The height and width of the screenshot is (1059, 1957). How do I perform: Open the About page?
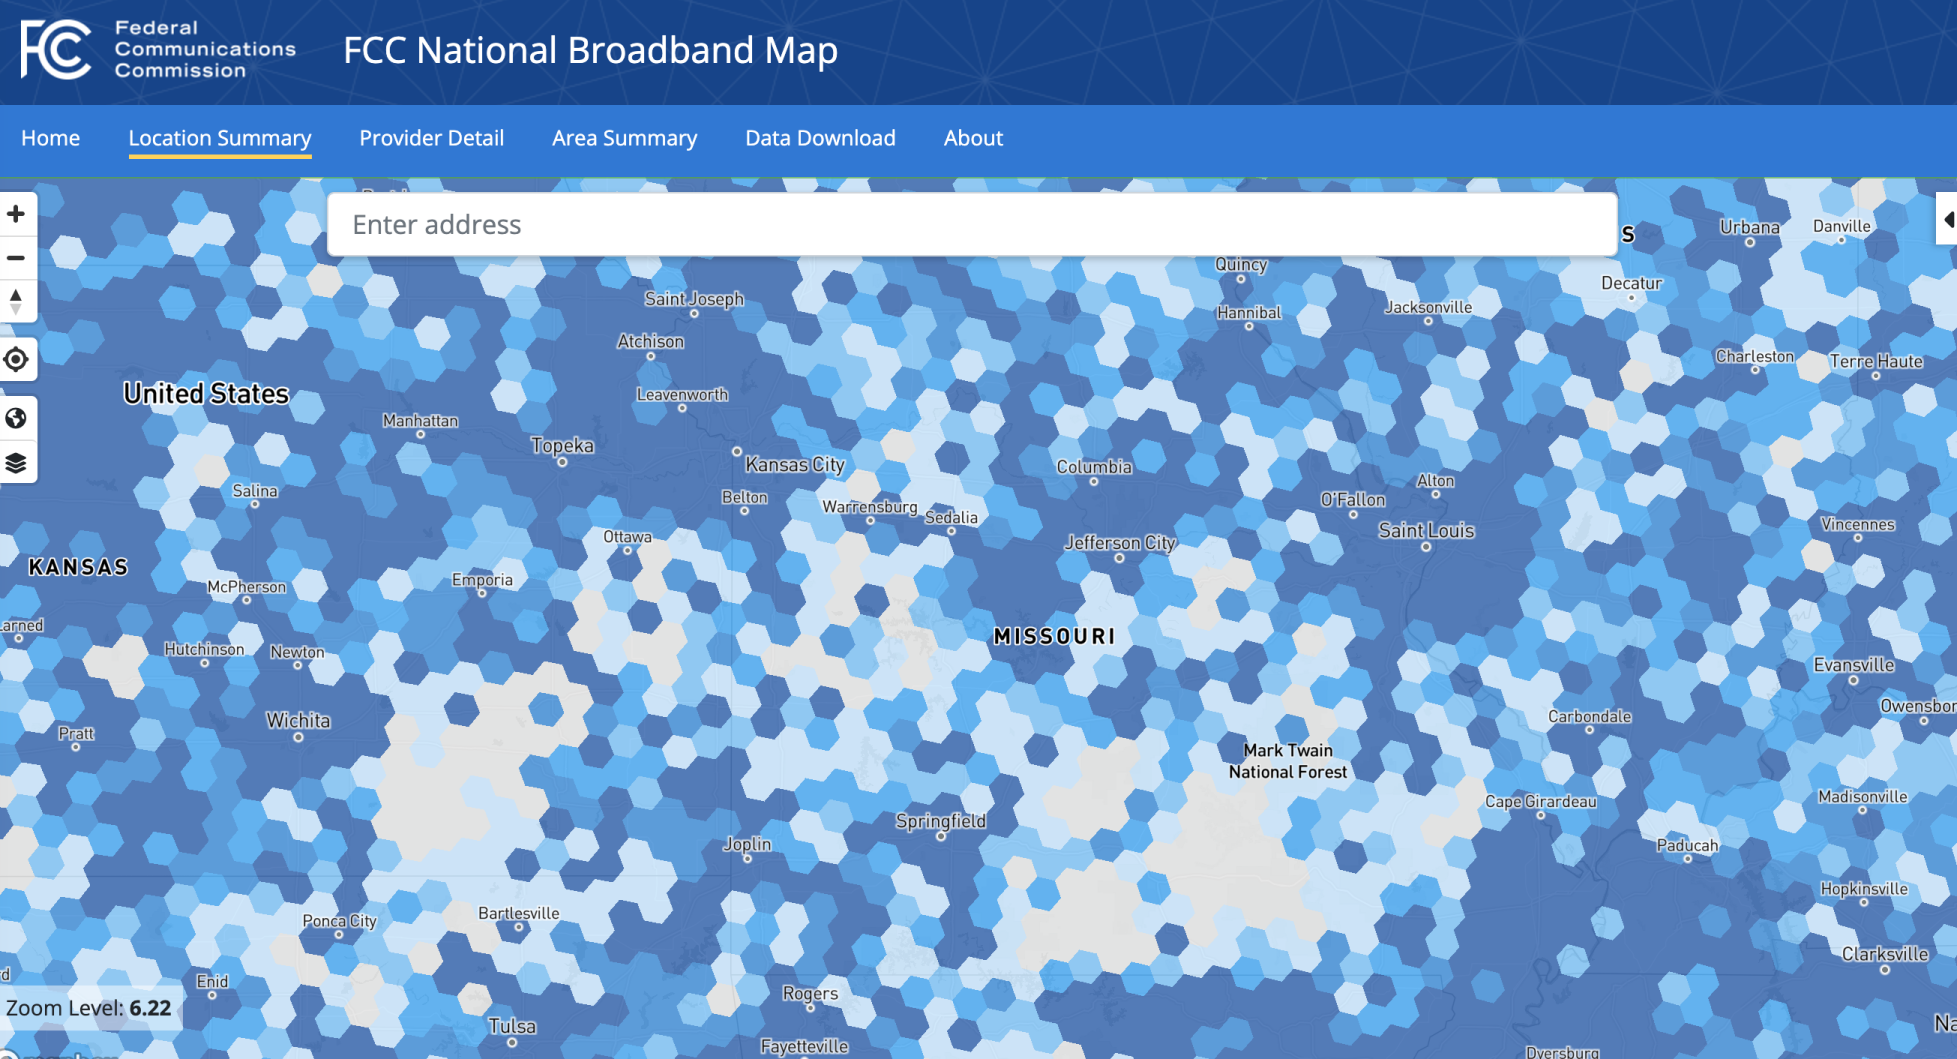pos(972,138)
